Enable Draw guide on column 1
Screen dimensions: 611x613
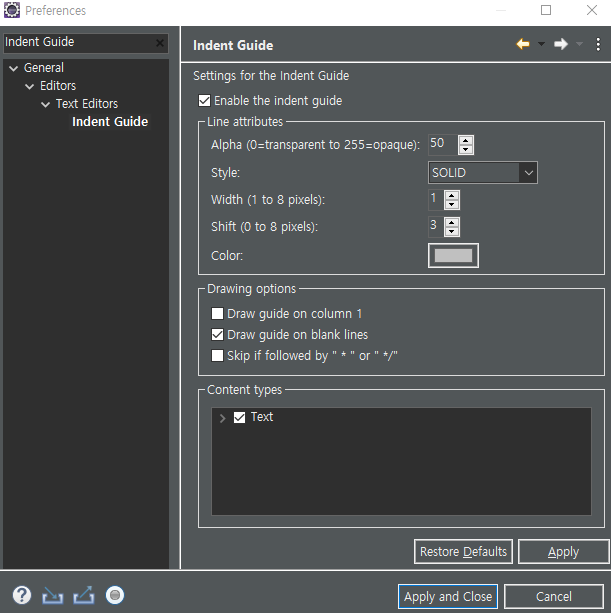click(x=217, y=314)
